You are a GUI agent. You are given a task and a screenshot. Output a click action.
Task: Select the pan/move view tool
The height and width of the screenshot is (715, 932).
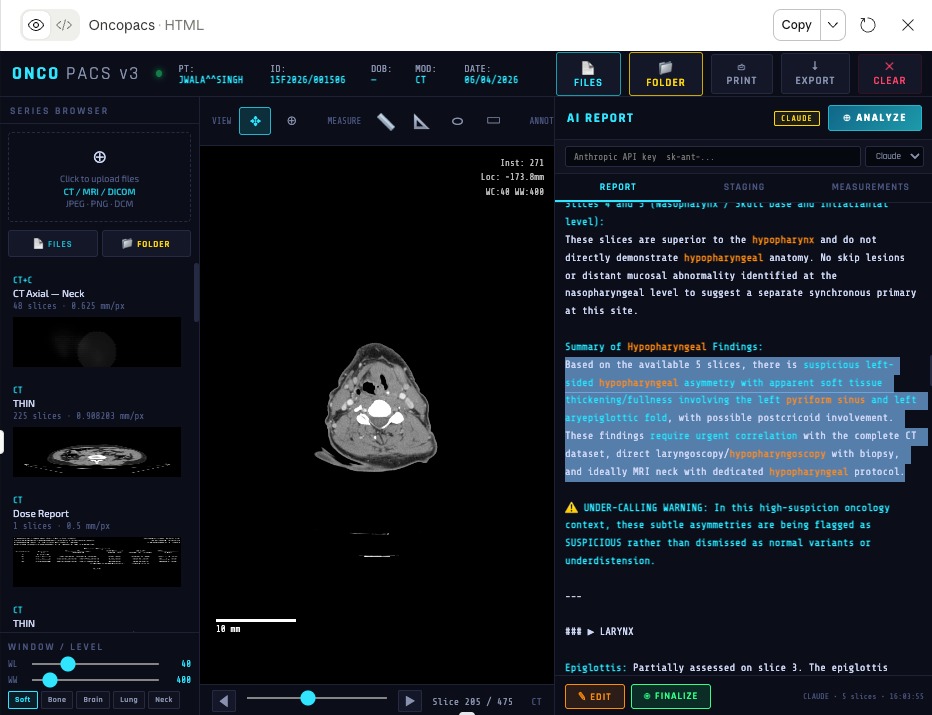pyautogui.click(x=255, y=121)
